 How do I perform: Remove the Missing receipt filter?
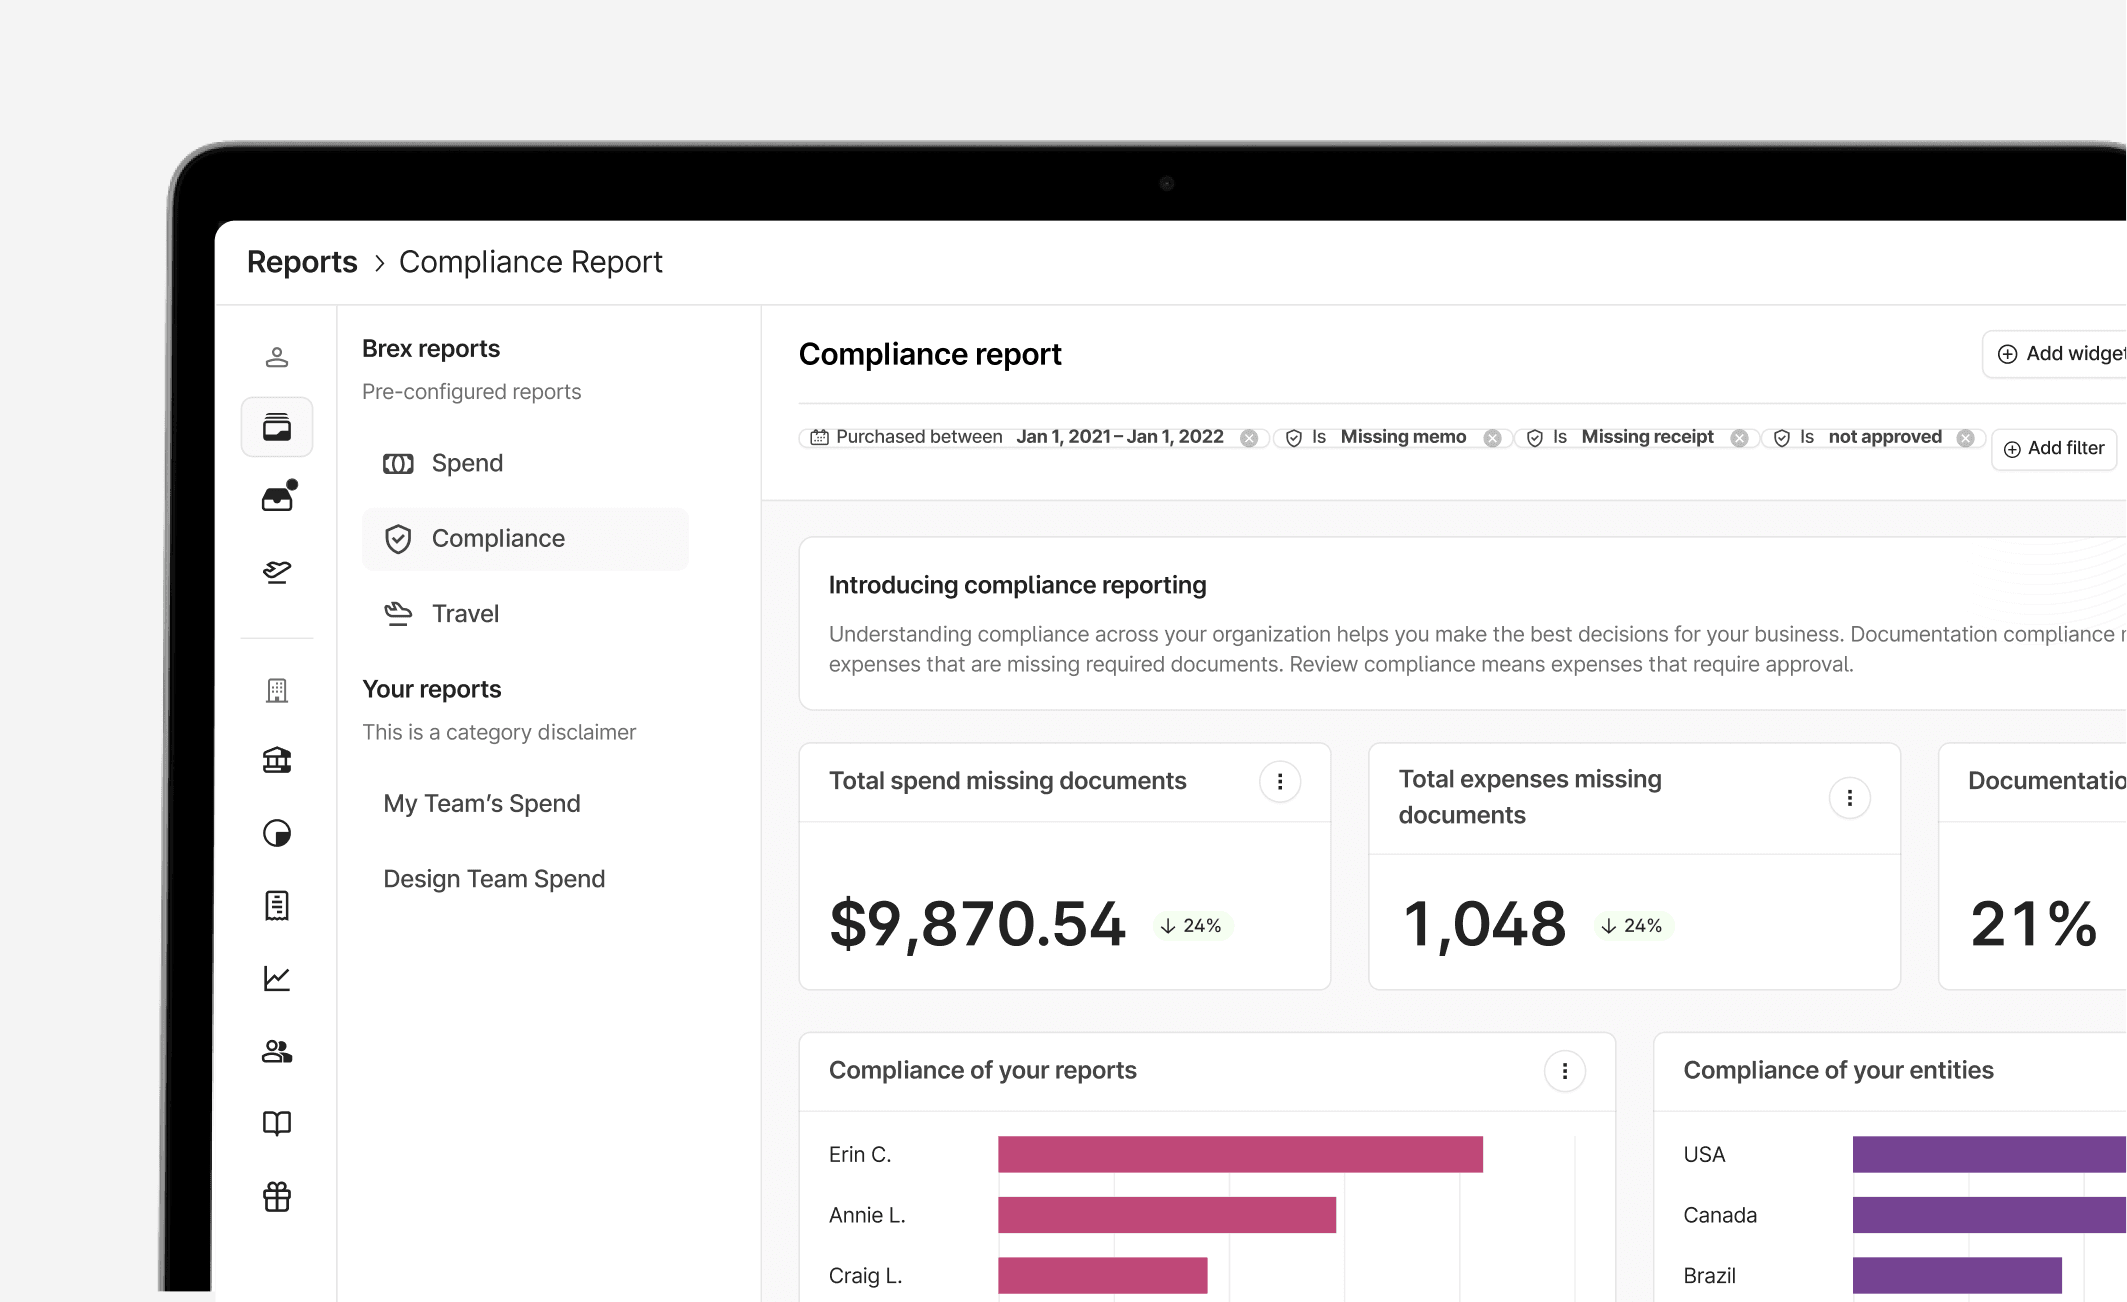1739,438
